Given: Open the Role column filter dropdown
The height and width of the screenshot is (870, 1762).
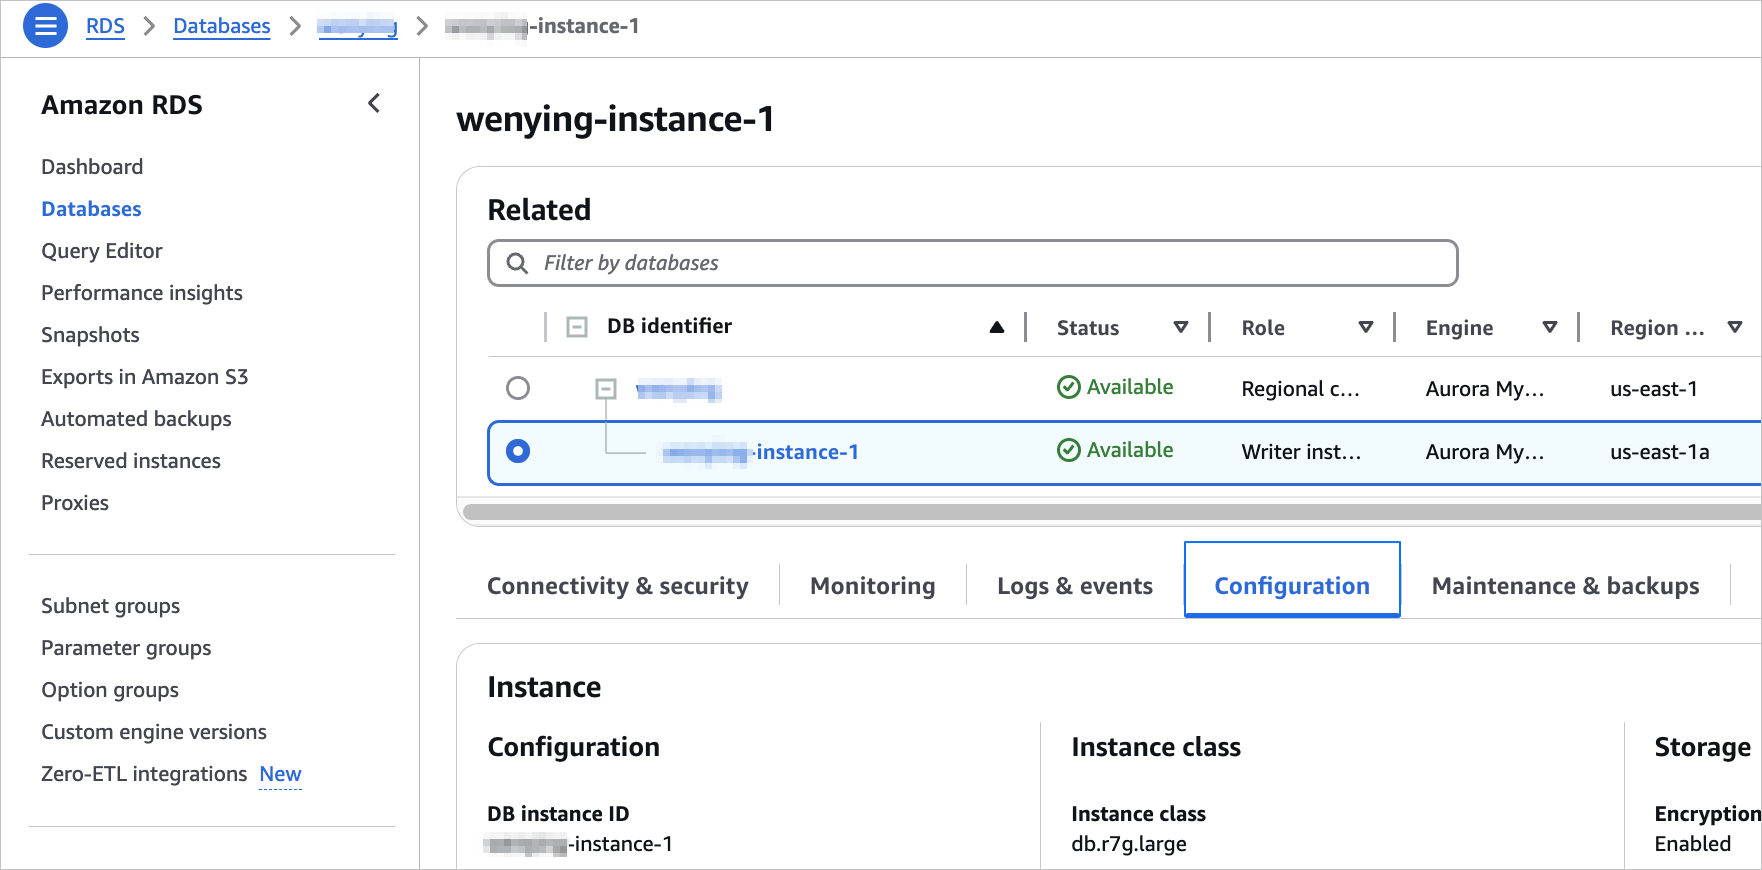Looking at the screenshot, I should pyautogui.click(x=1365, y=327).
